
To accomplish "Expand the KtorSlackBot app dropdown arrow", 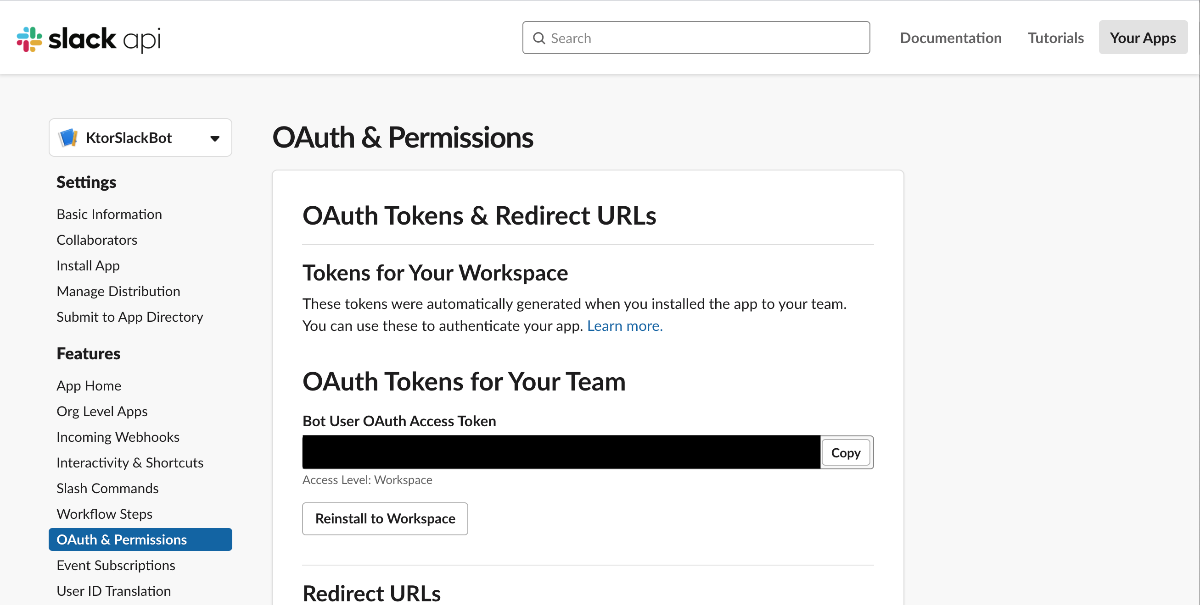I will 214,139.
